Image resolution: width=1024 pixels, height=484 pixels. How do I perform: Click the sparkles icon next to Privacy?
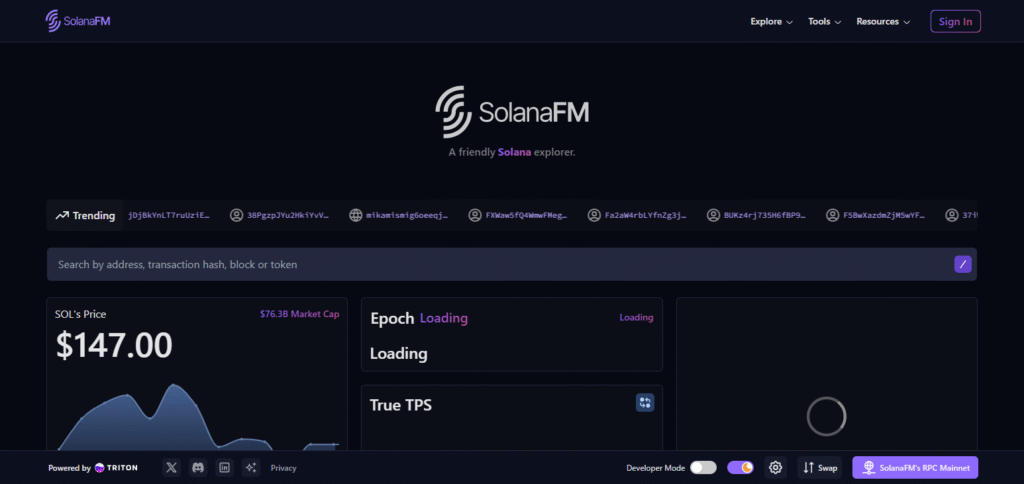251,468
